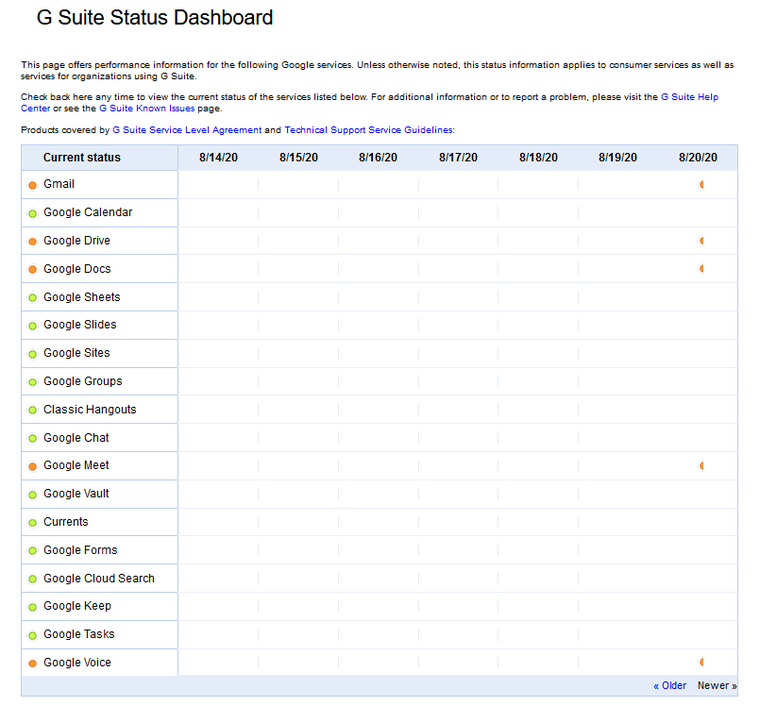
Task: Open Technical Support Service Guidelines link
Action: coord(369,130)
